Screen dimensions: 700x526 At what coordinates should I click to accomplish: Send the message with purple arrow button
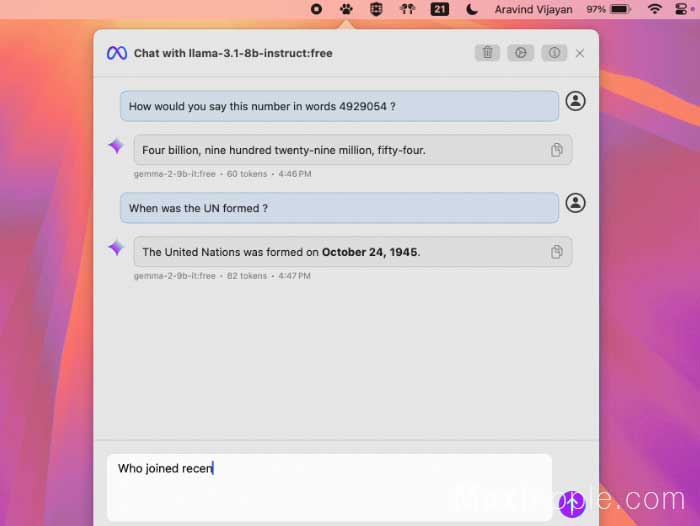coord(572,504)
